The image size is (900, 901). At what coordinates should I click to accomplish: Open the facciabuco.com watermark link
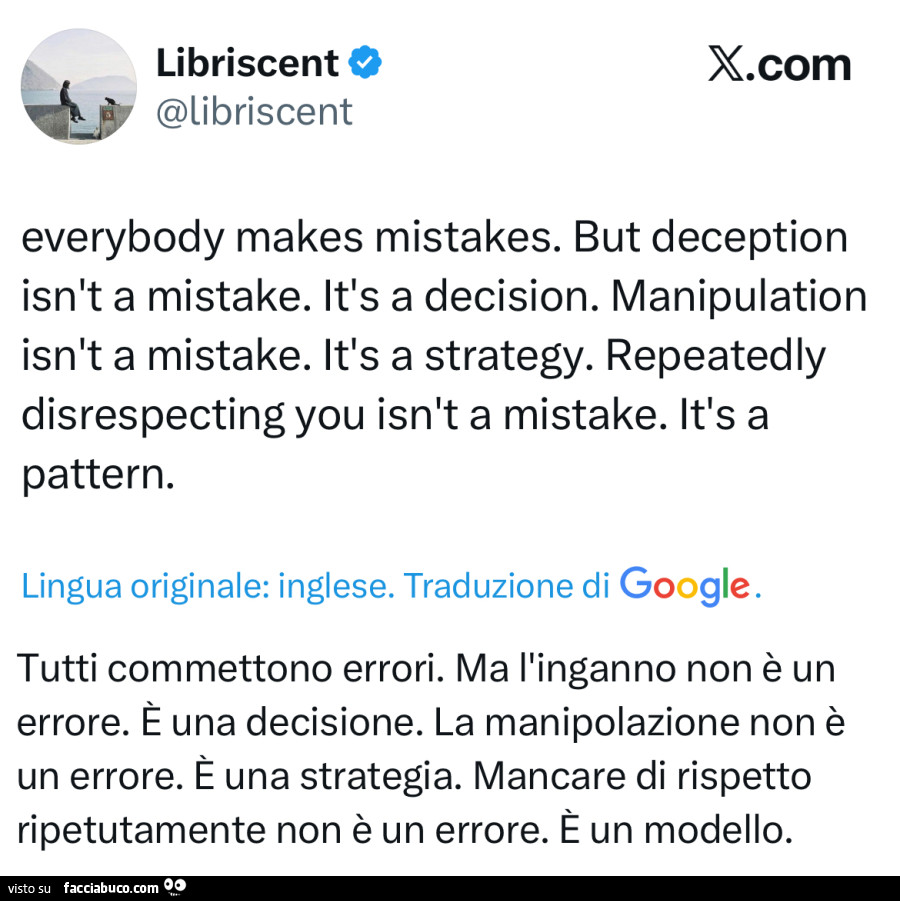pyautogui.click(x=111, y=888)
